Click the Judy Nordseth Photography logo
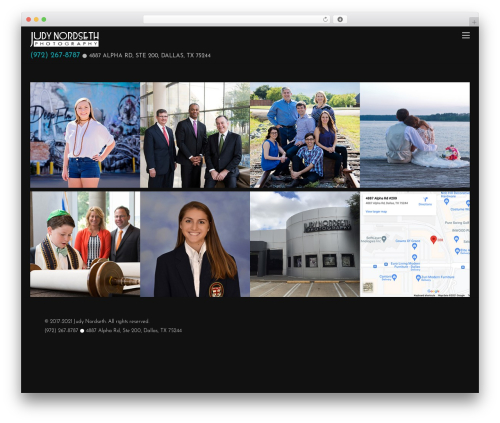 pyautogui.click(x=65, y=39)
